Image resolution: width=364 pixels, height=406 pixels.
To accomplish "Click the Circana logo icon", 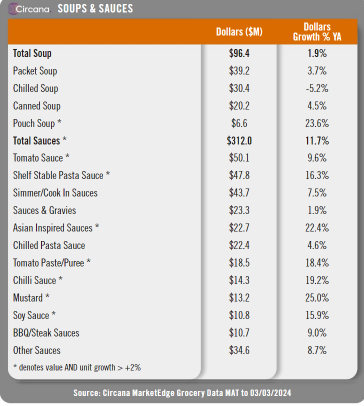I will (13, 9).
